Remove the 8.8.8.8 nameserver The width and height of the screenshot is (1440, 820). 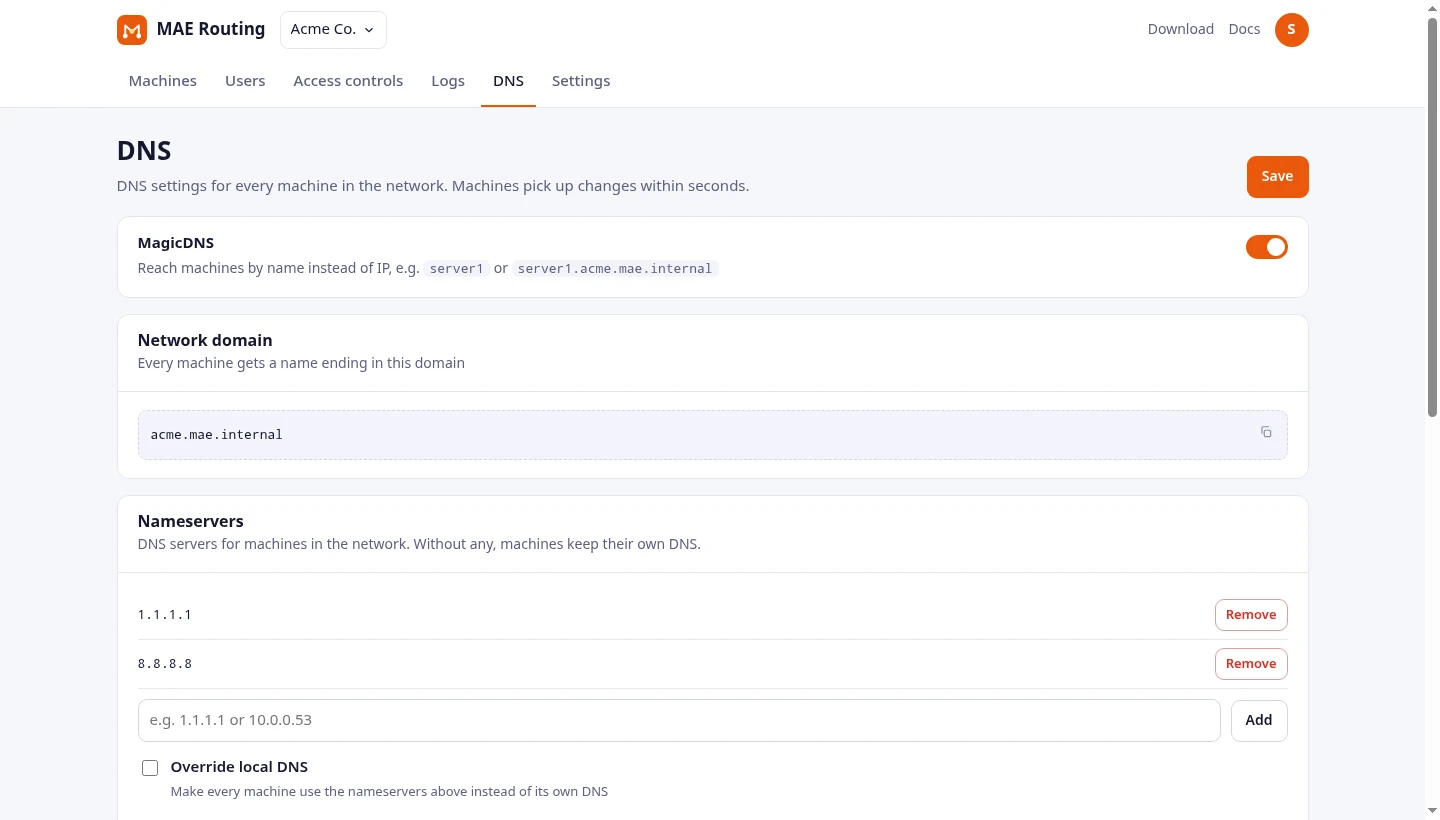point(1251,664)
